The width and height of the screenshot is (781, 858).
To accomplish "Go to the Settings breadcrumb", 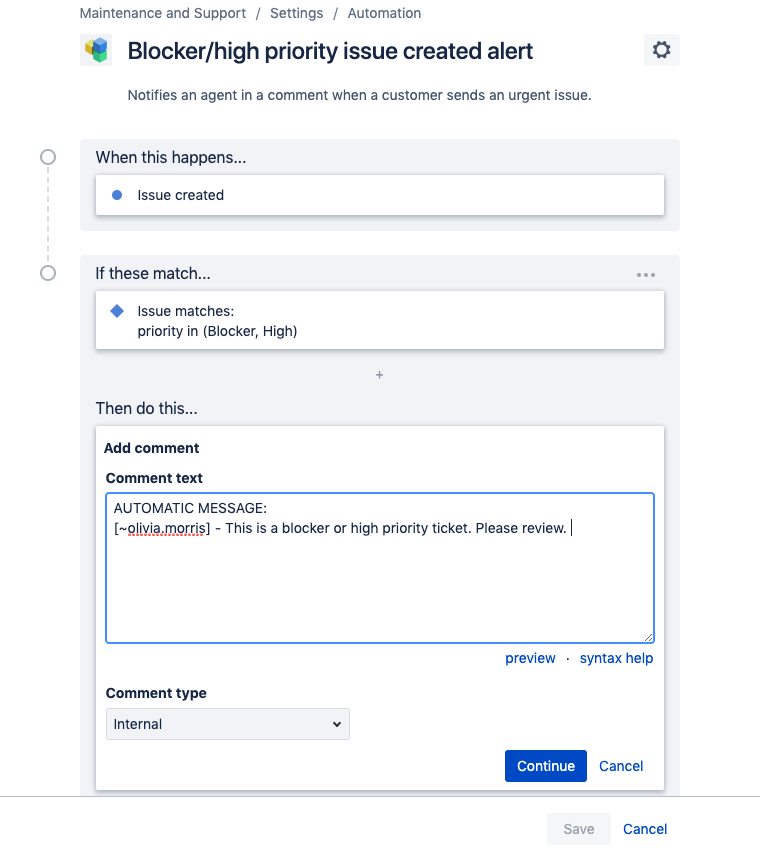I will click(x=296, y=13).
